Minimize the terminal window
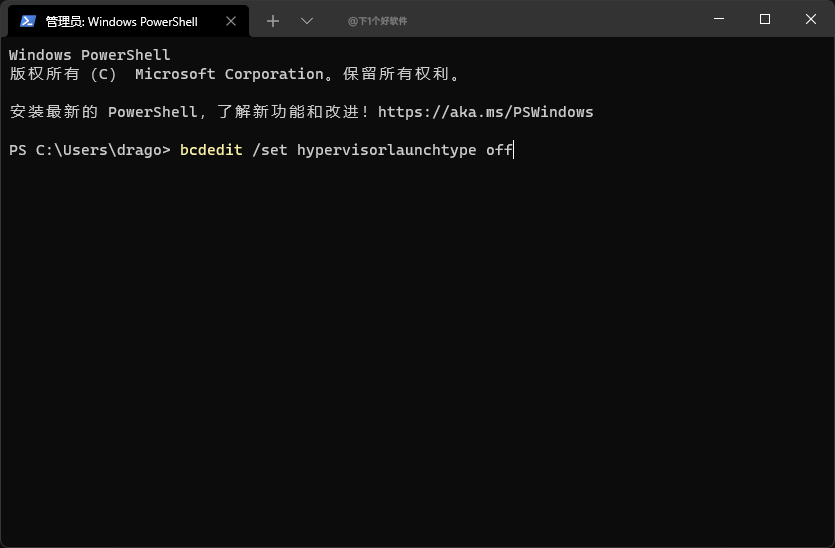Screen dimensions: 835x548 click(x=718, y=19)
